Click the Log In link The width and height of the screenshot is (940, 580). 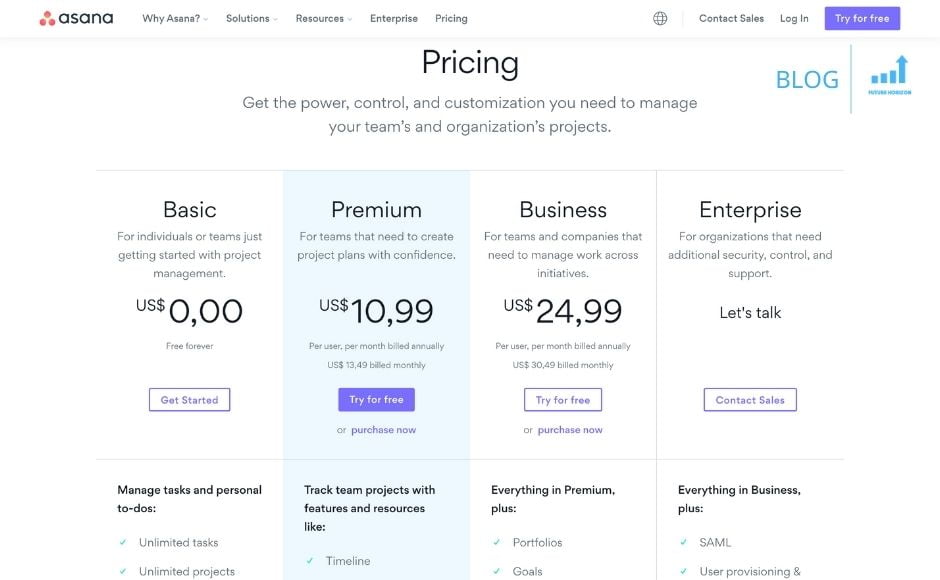coord(794,18)
